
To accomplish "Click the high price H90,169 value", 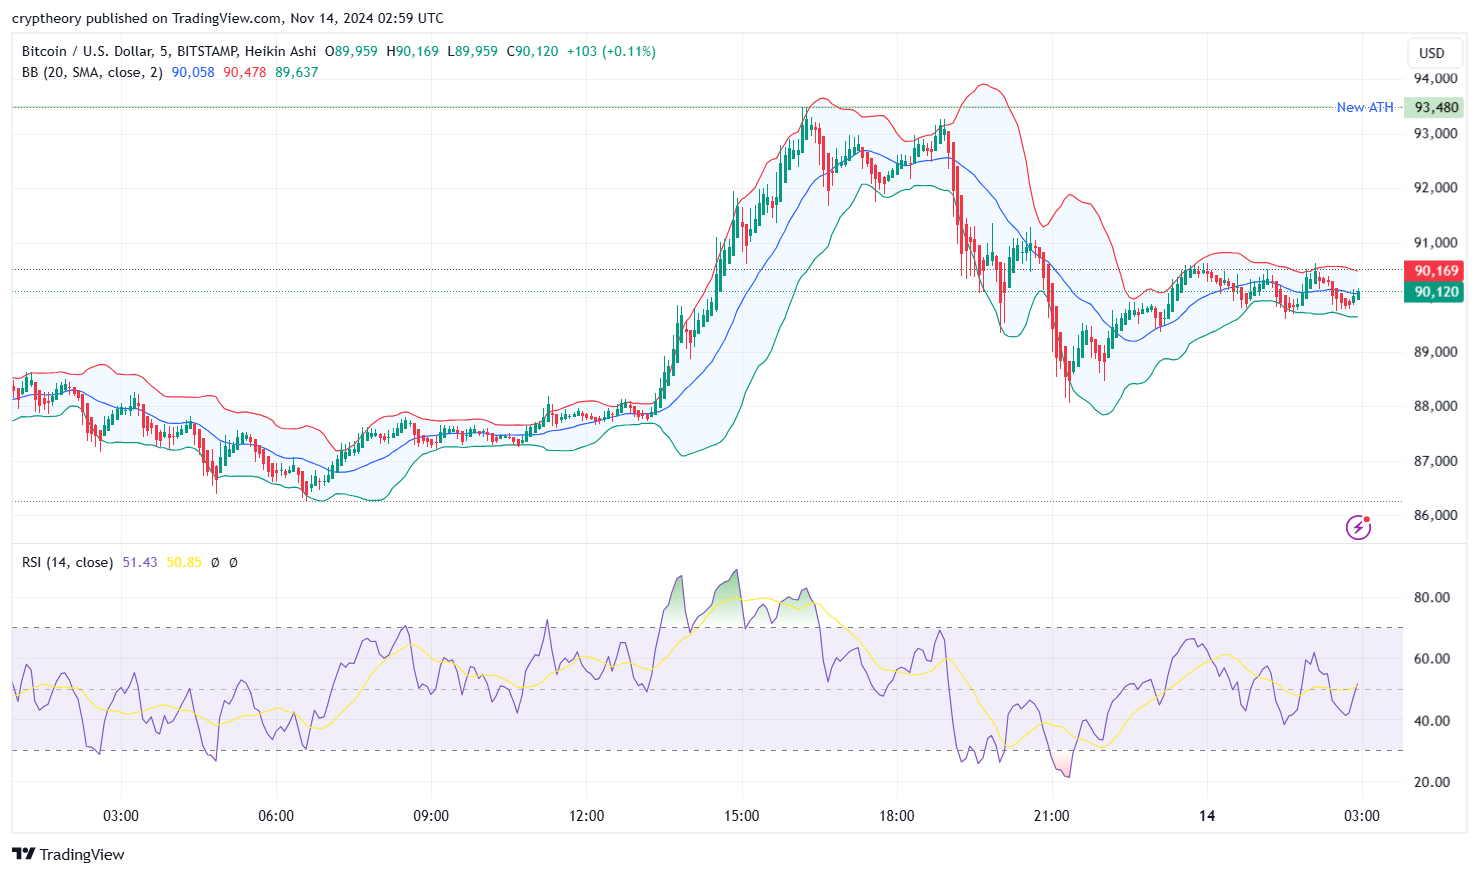I will [412, 51].
